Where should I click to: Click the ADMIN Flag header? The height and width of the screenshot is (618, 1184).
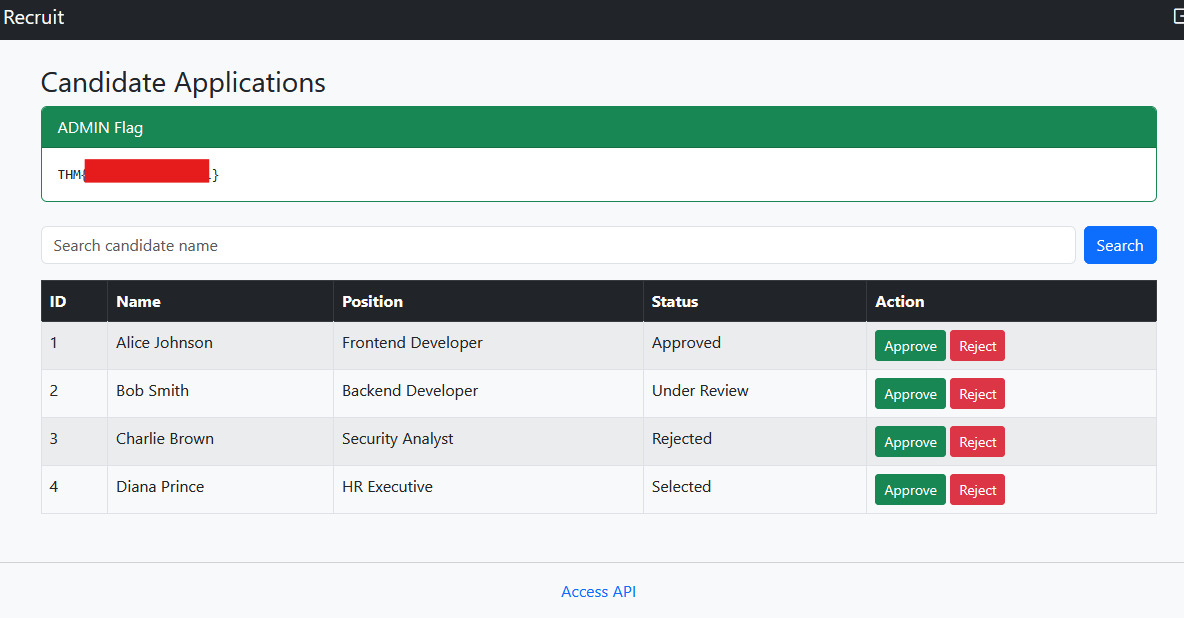599,128
